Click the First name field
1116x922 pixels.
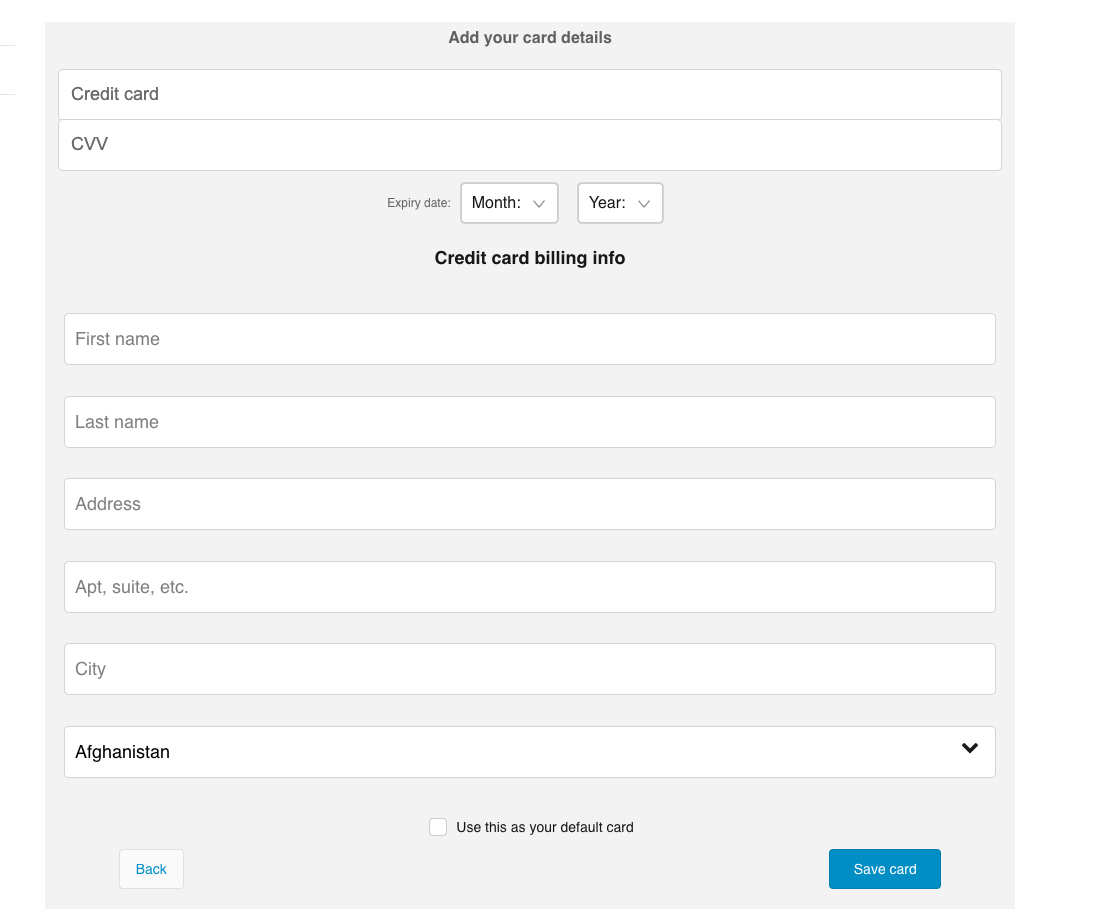point(530,339)
